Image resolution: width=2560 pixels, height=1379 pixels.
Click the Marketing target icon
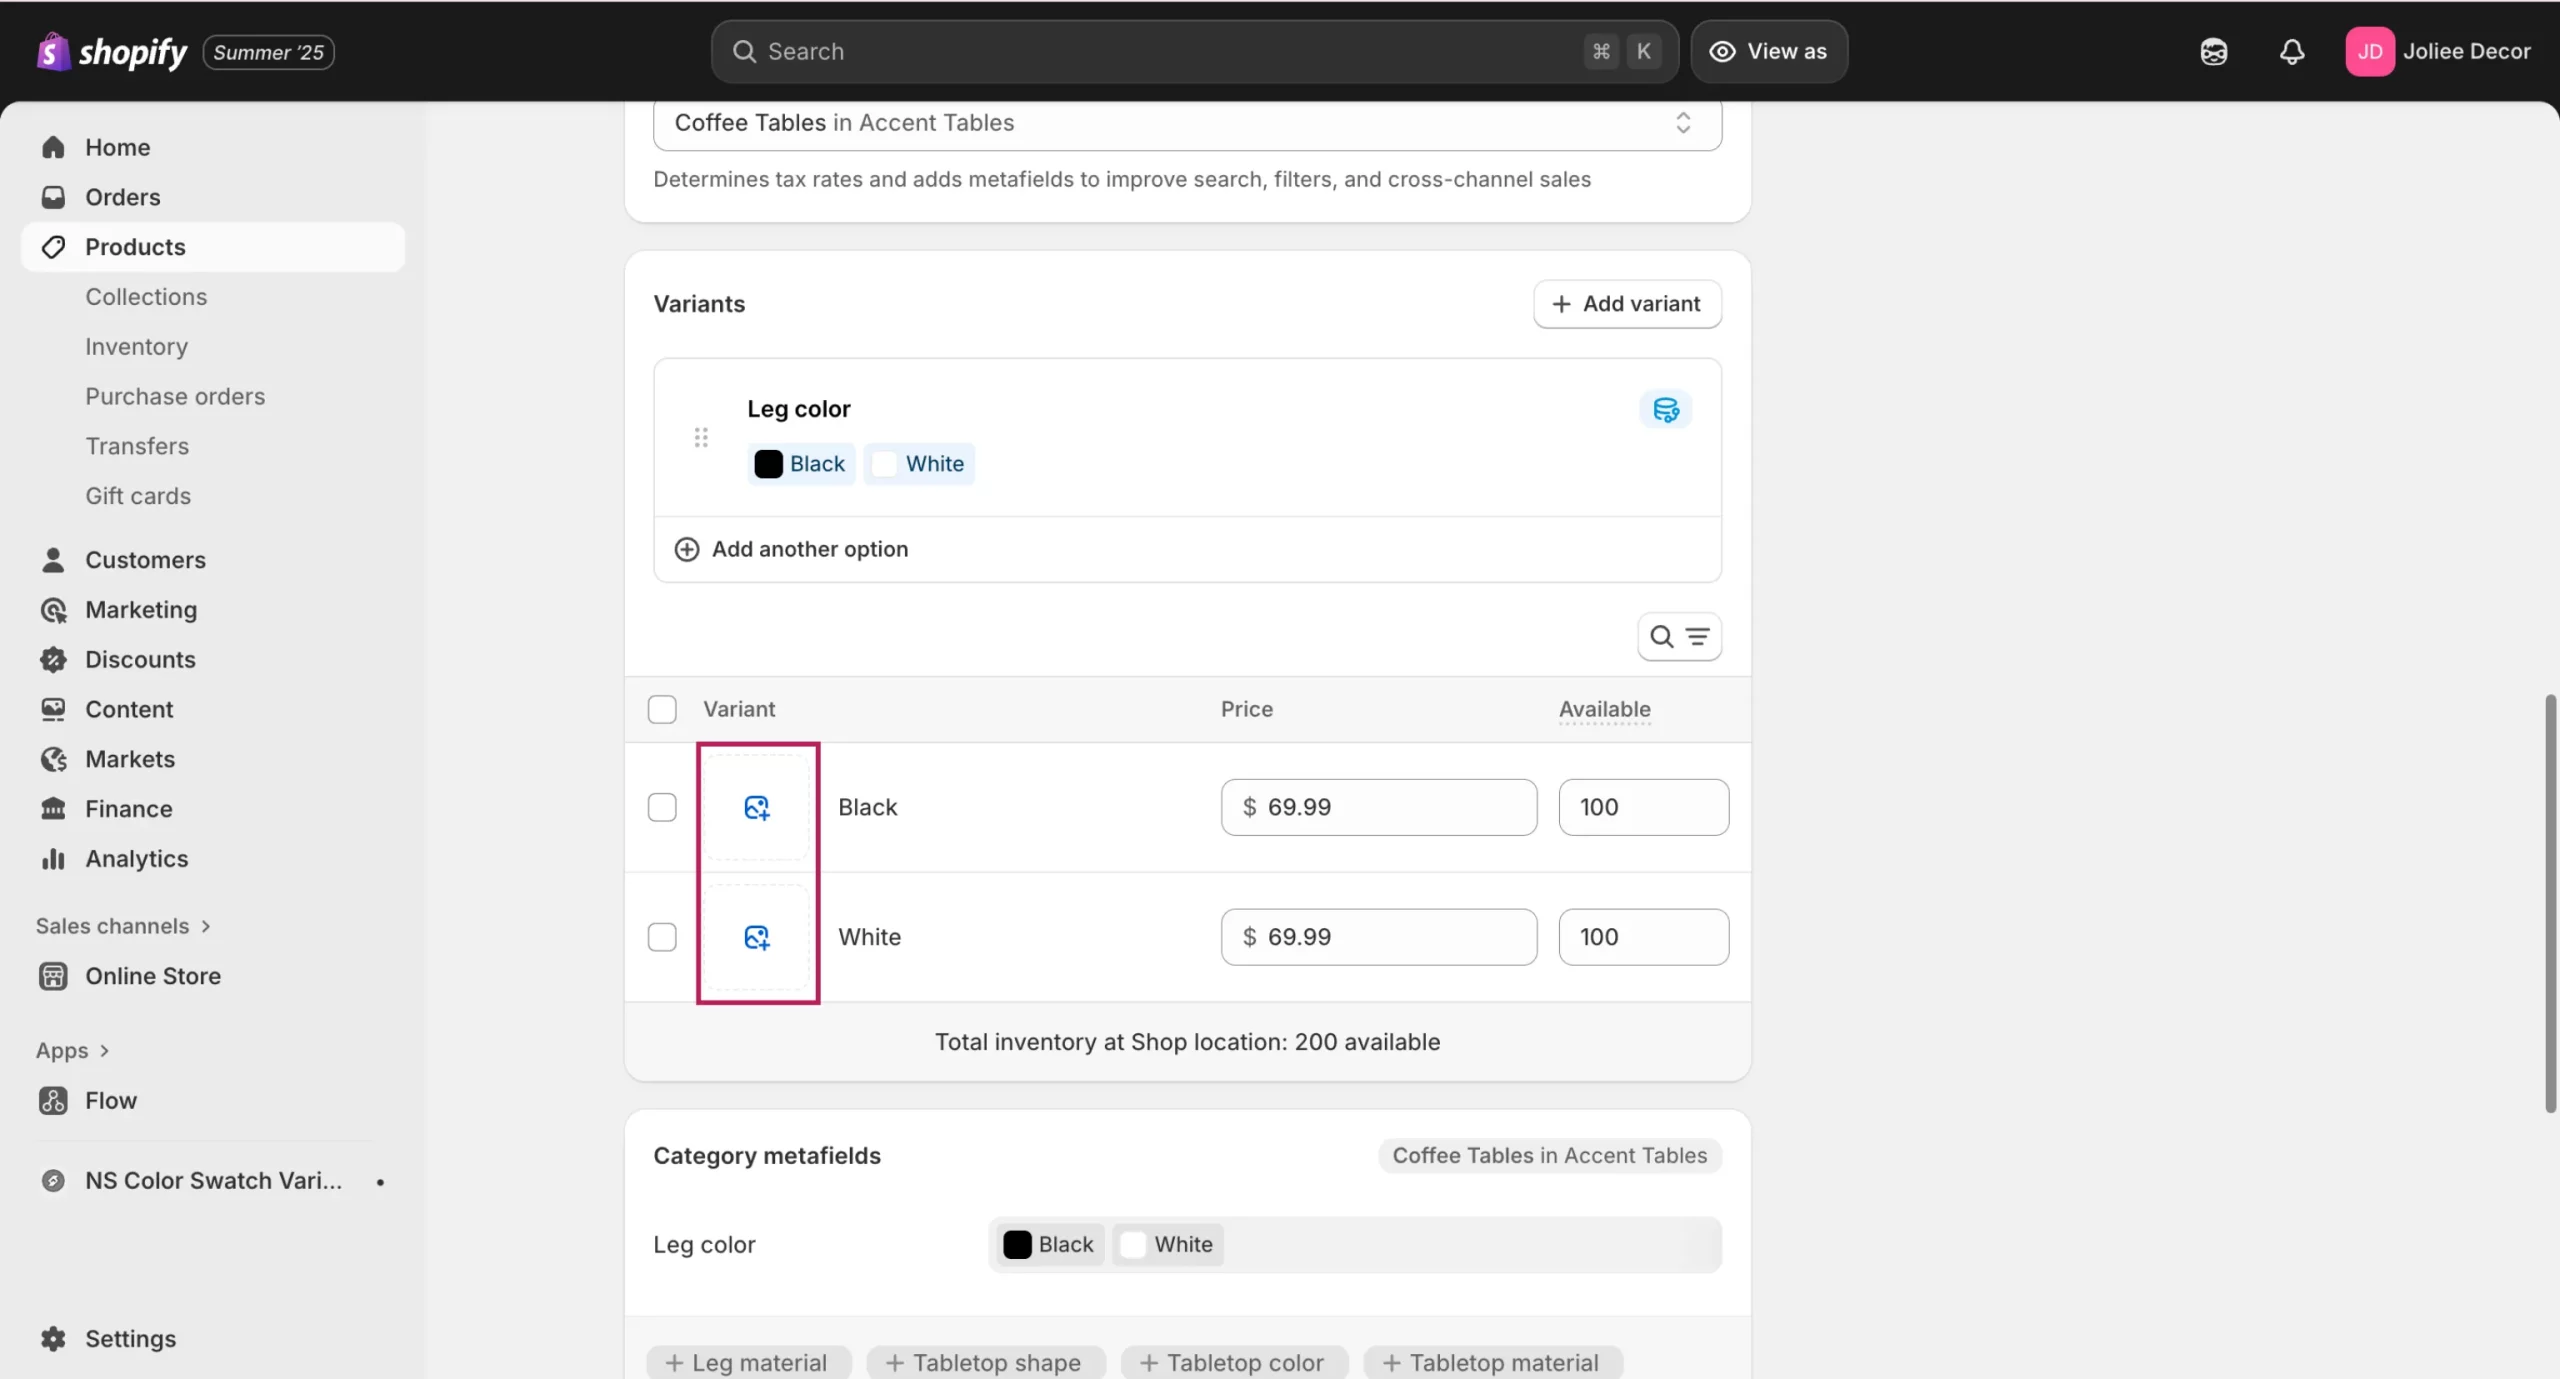coord(53,610)
